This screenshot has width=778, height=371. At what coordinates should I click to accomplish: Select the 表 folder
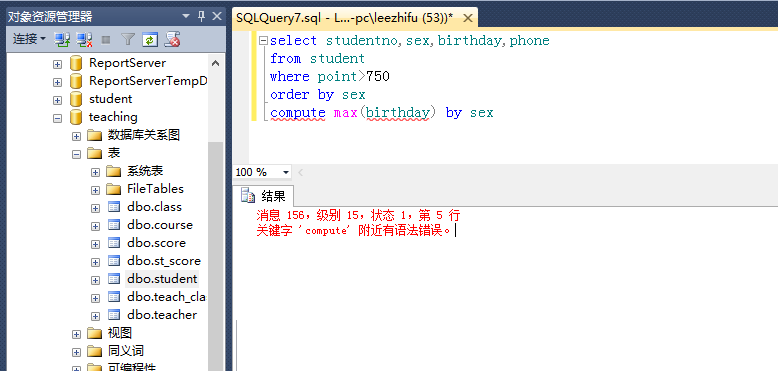pos(114,153)
